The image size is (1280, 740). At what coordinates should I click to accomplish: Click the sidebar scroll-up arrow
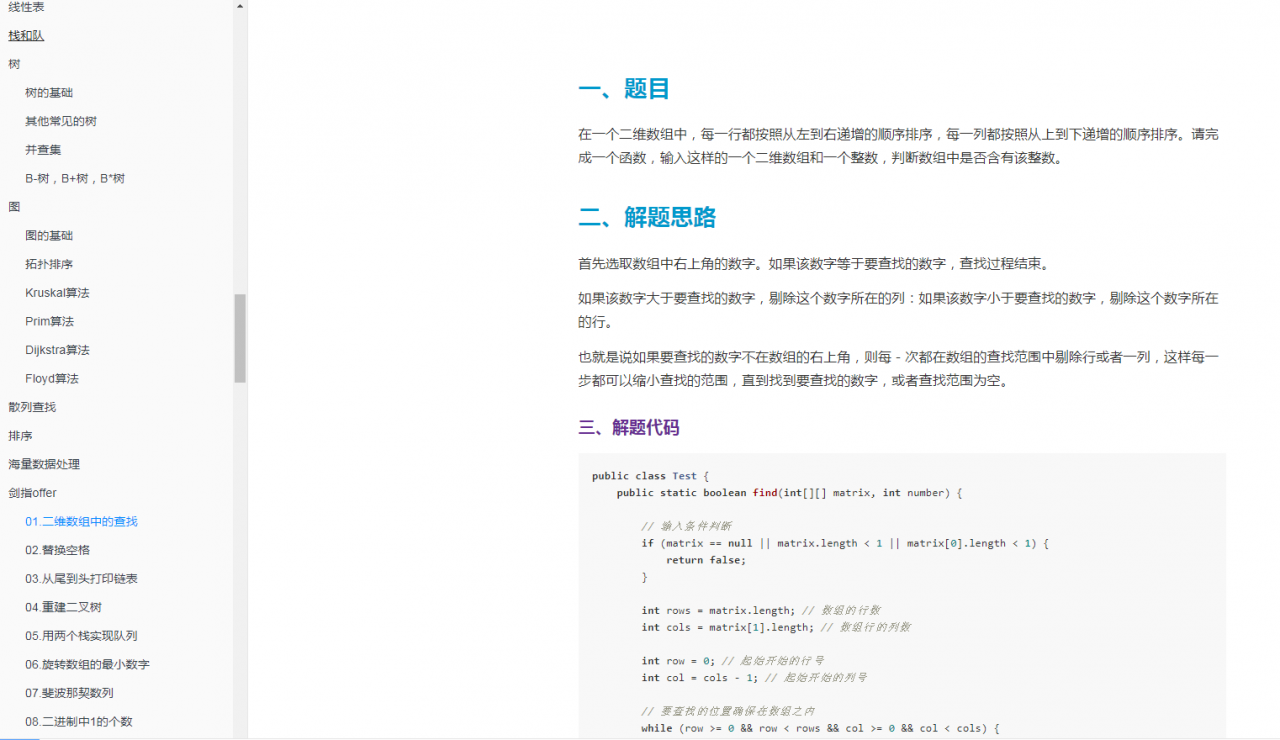click(240, 6)
